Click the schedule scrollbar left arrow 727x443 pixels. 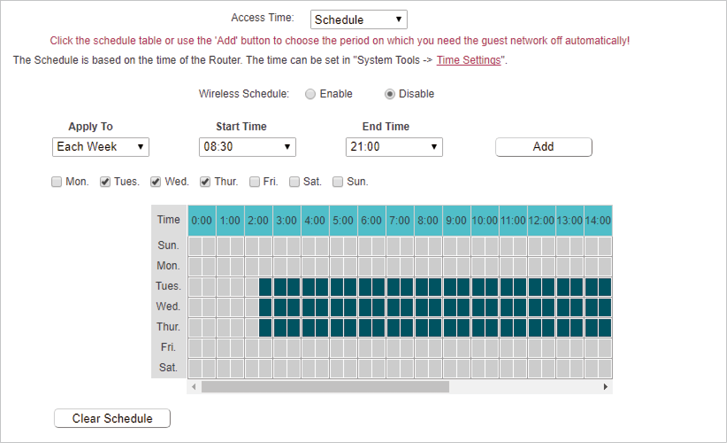194,387
